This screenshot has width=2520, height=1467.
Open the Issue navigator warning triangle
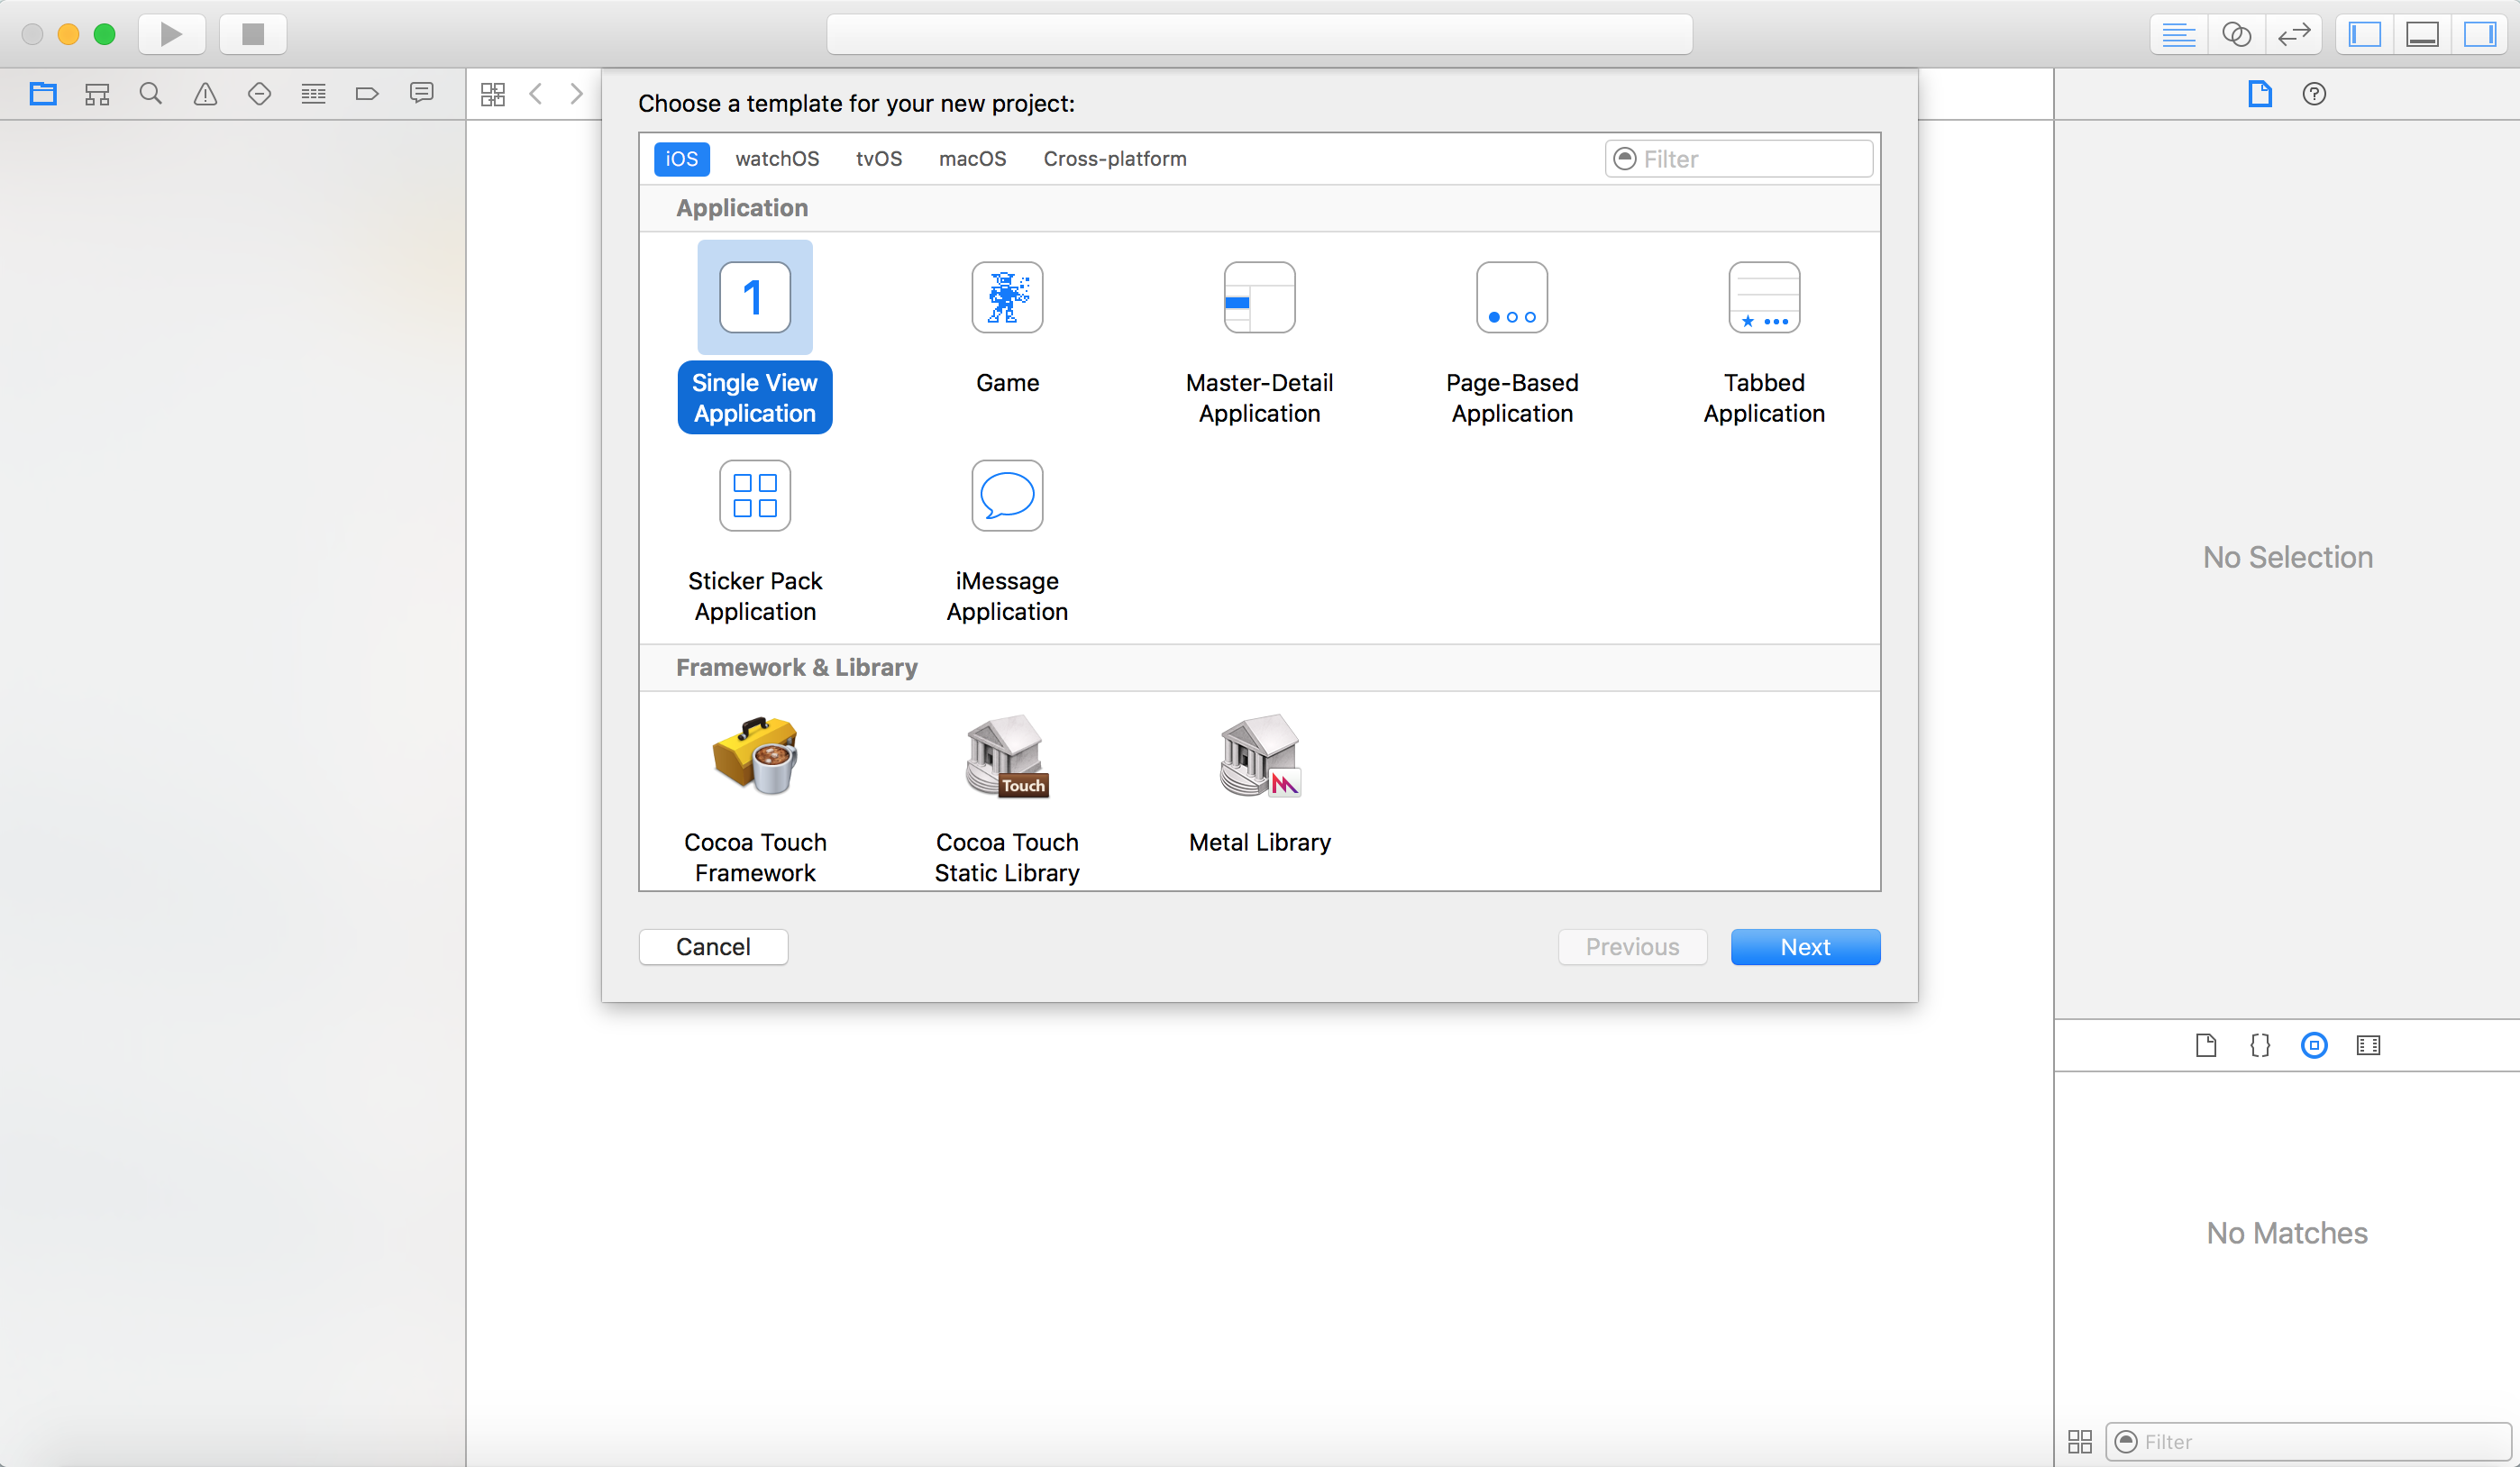point(205,93)
